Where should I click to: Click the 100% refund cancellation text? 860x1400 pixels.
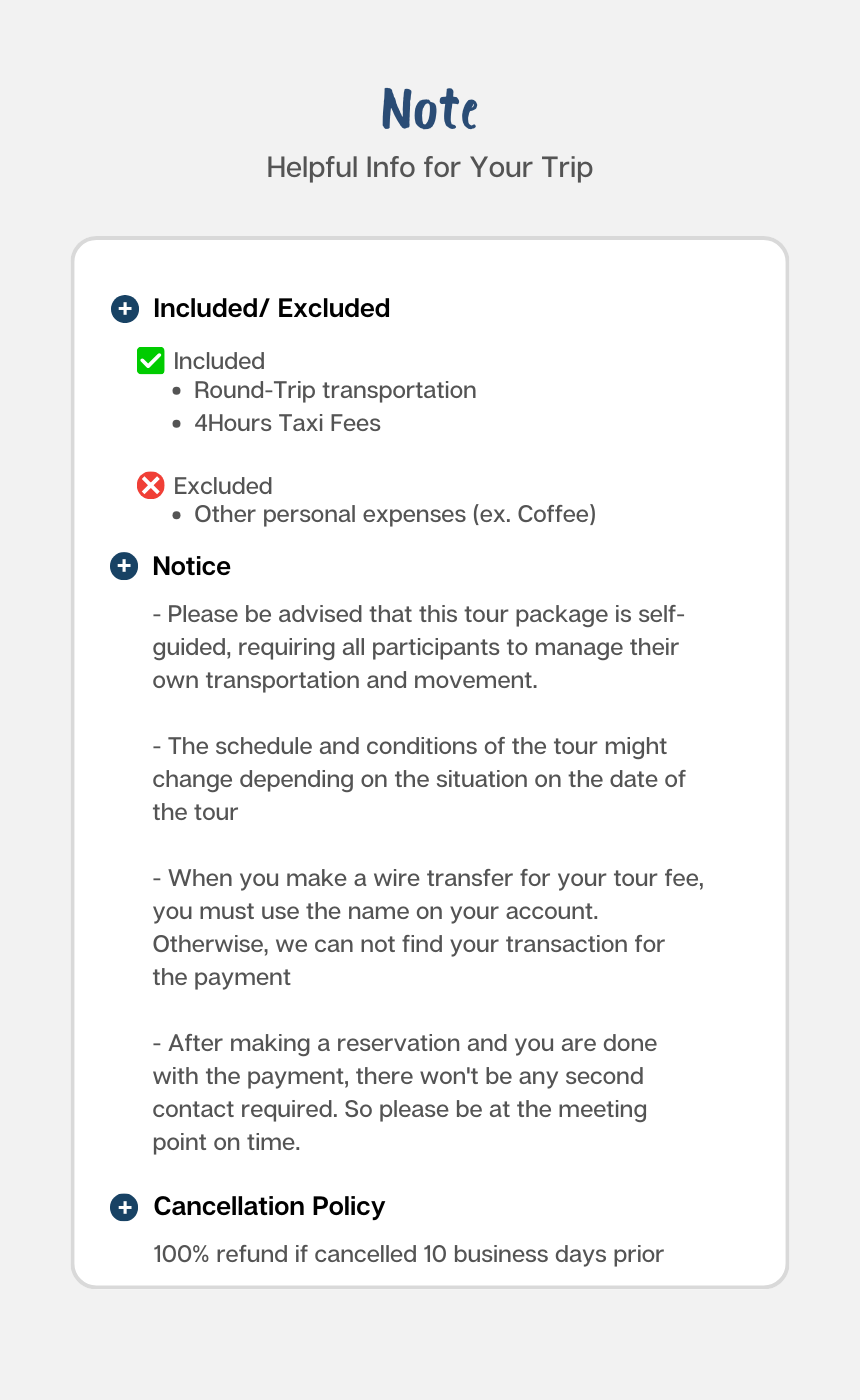pos(408,1254)
